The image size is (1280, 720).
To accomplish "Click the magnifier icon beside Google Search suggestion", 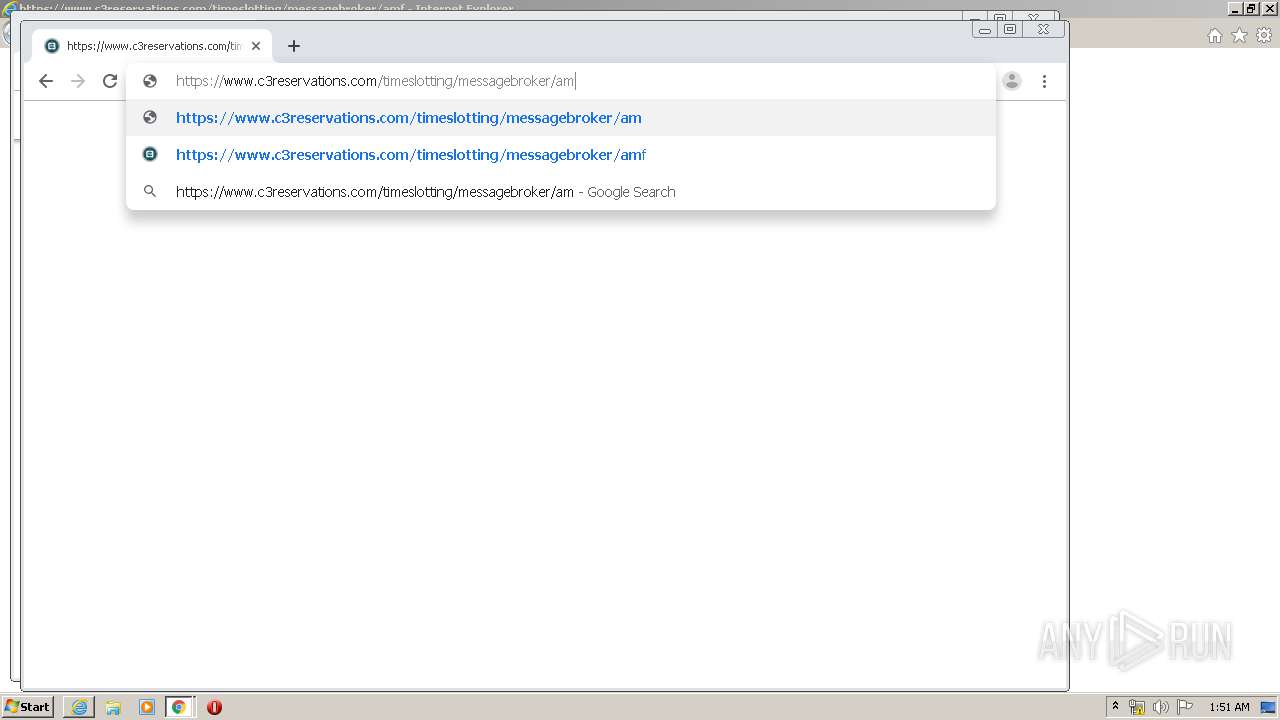I will [150, 191].
